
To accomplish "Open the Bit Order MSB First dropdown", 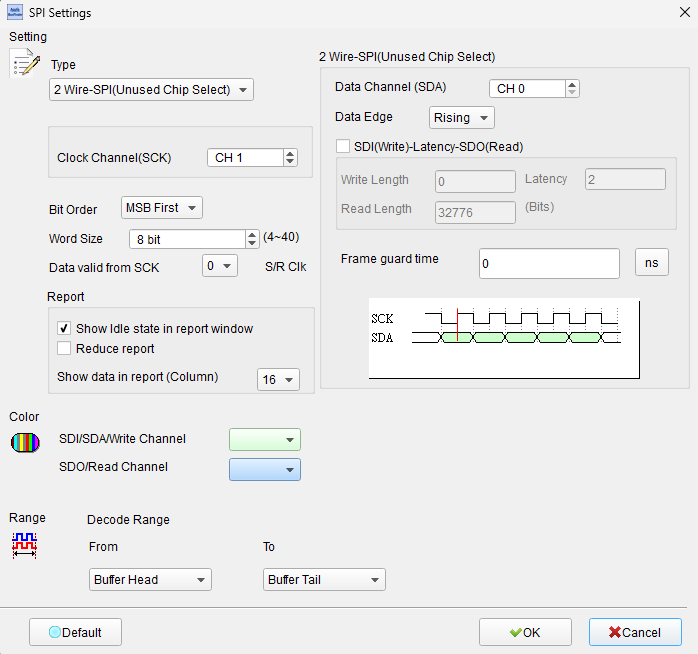I will tap(162, 207).
